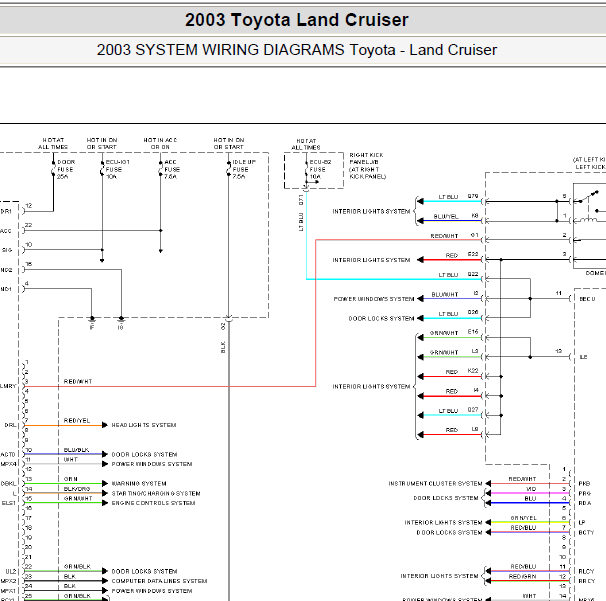Select the RLCY terminal label

[586, 571]
